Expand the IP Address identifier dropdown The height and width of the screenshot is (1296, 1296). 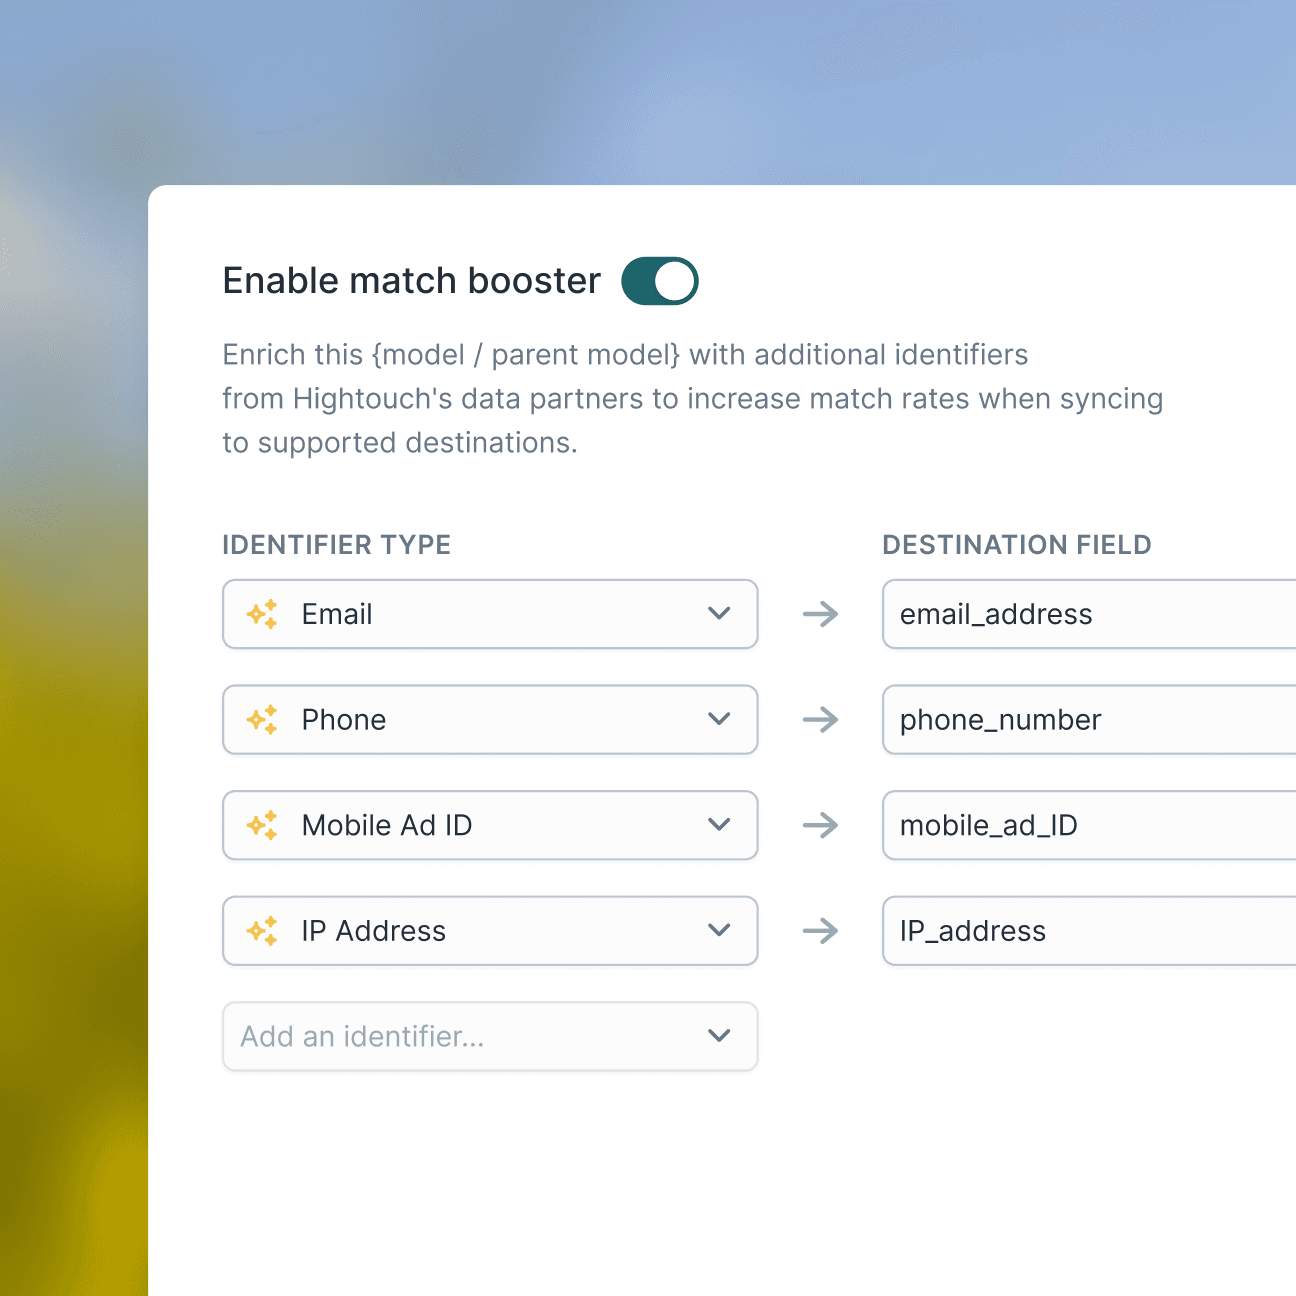[719, 931]
